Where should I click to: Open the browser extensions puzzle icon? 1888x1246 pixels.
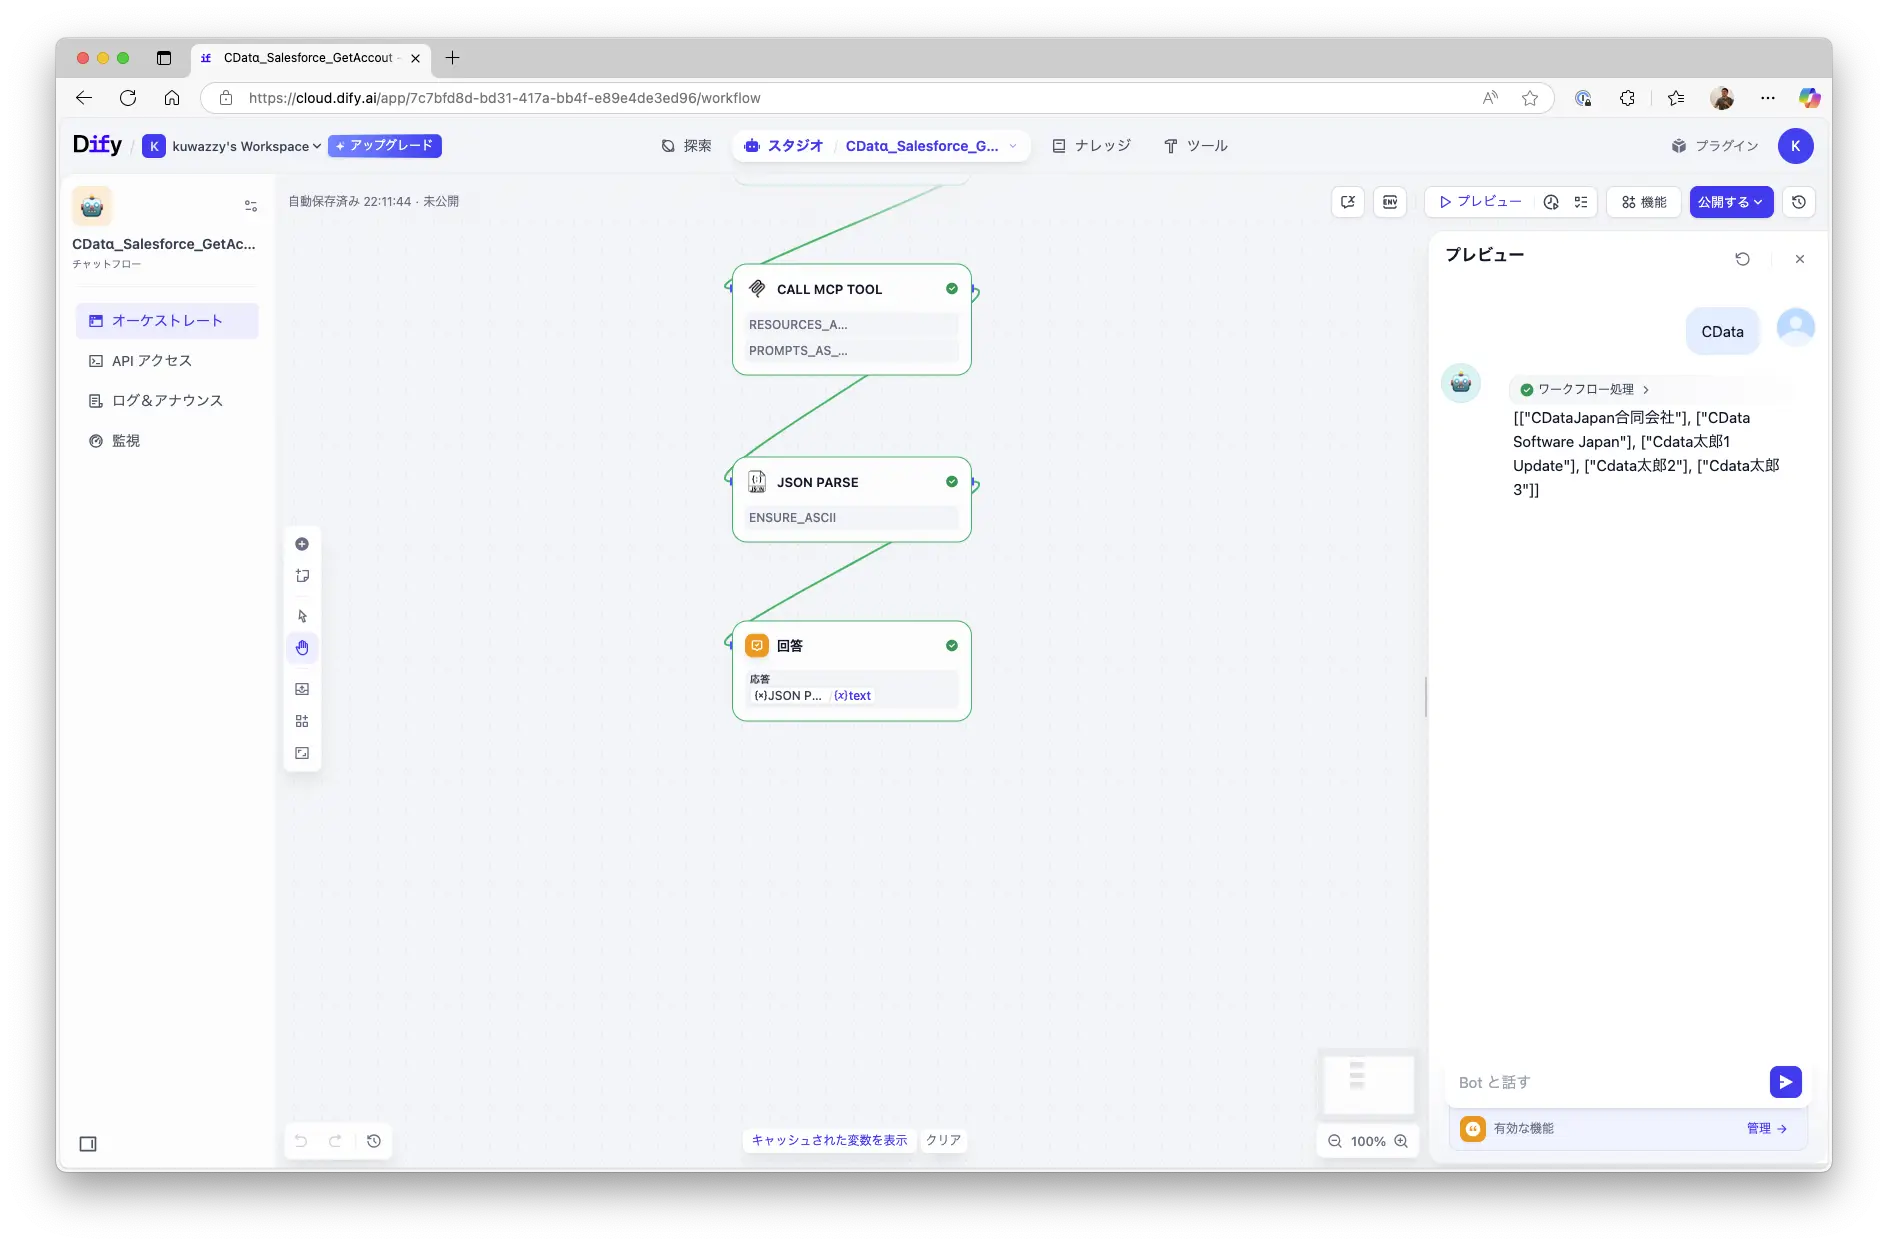(x=1628, y=98)
